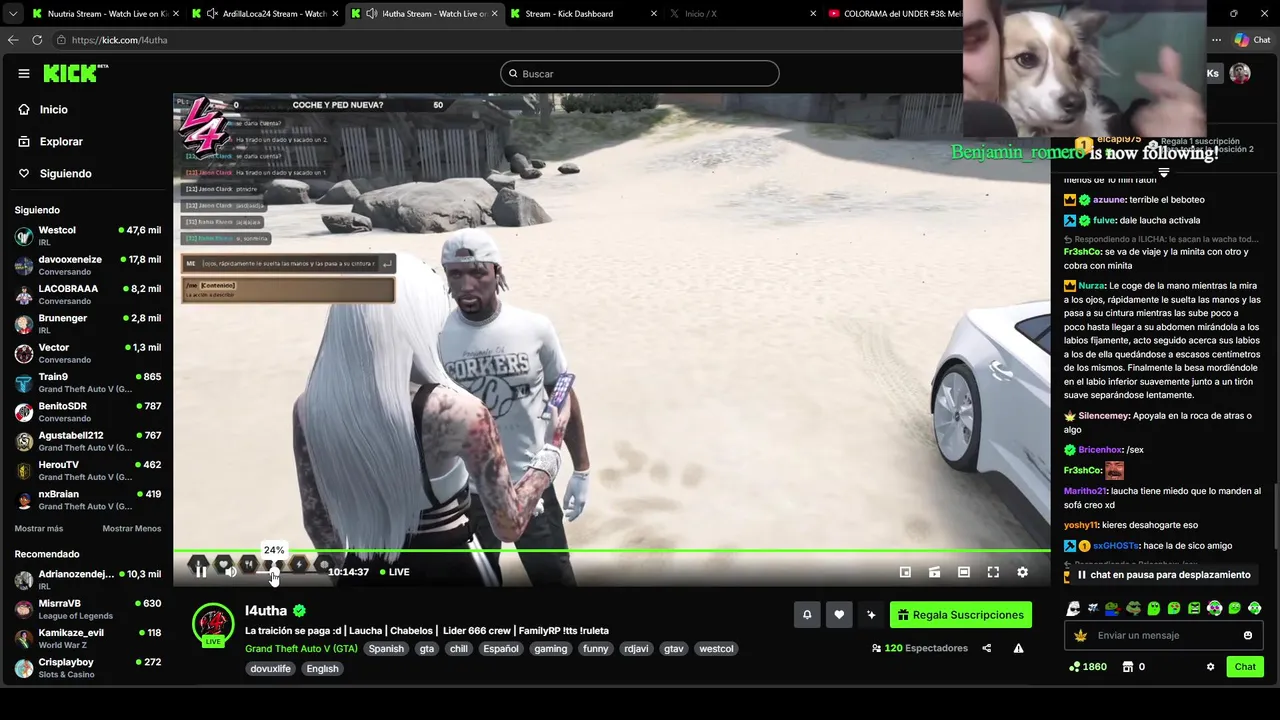Open the chat shop icon

point(1127,667)
